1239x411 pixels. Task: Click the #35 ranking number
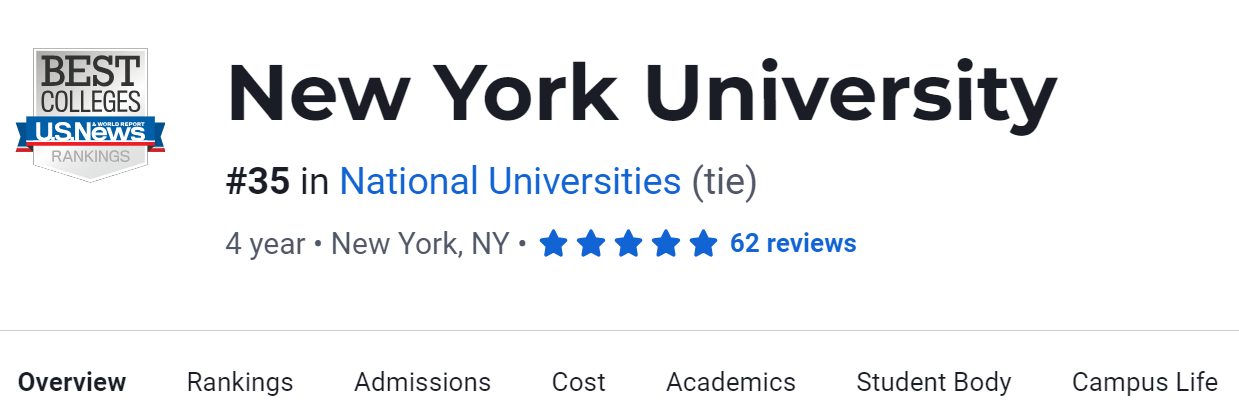[258, 181]
